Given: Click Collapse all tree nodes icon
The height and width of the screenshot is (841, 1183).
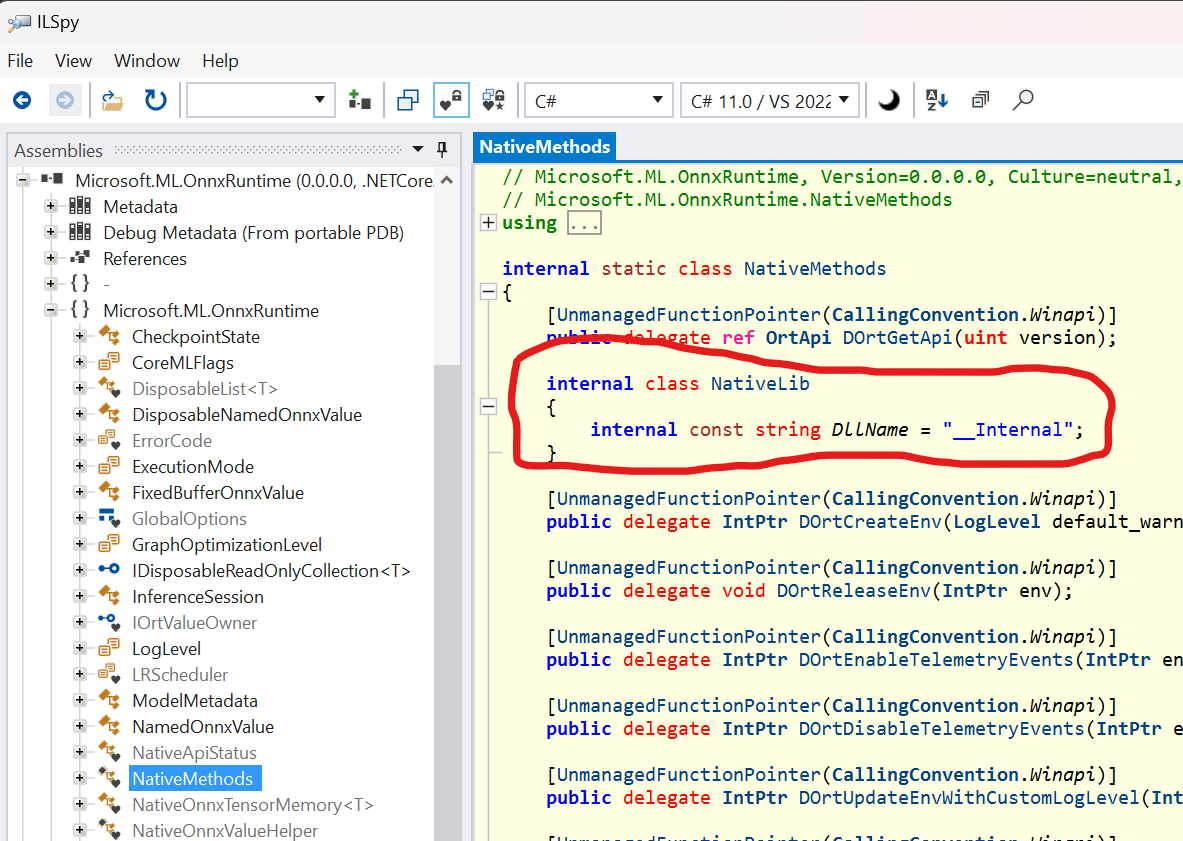Looking at the screenshot, I should coord(980,100).
